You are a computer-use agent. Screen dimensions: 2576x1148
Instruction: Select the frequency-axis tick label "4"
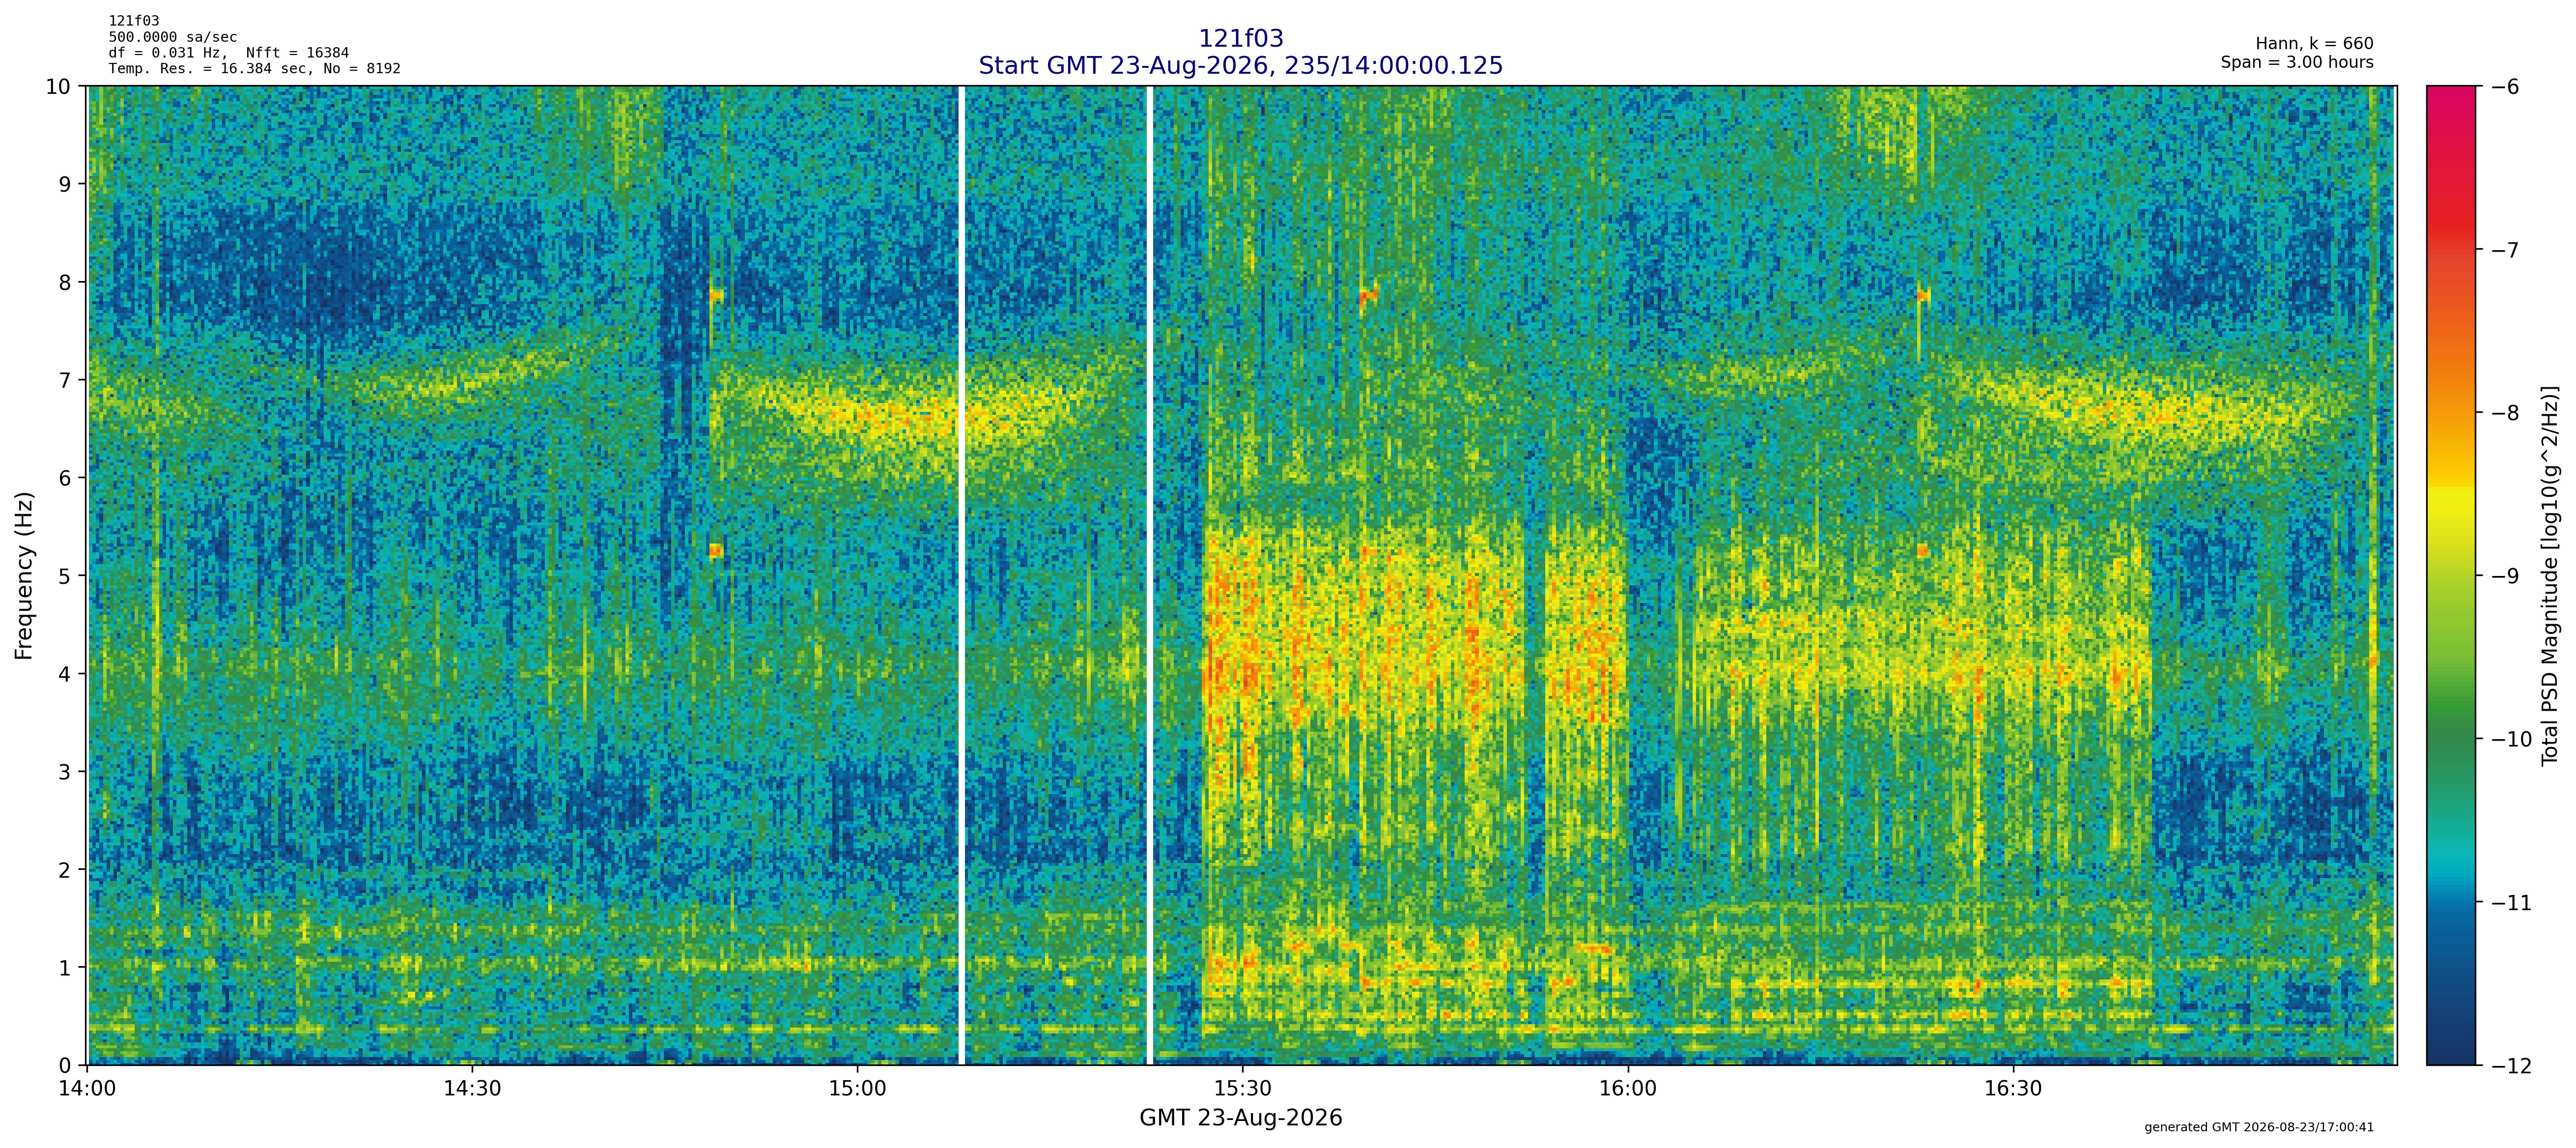(65, 674)
